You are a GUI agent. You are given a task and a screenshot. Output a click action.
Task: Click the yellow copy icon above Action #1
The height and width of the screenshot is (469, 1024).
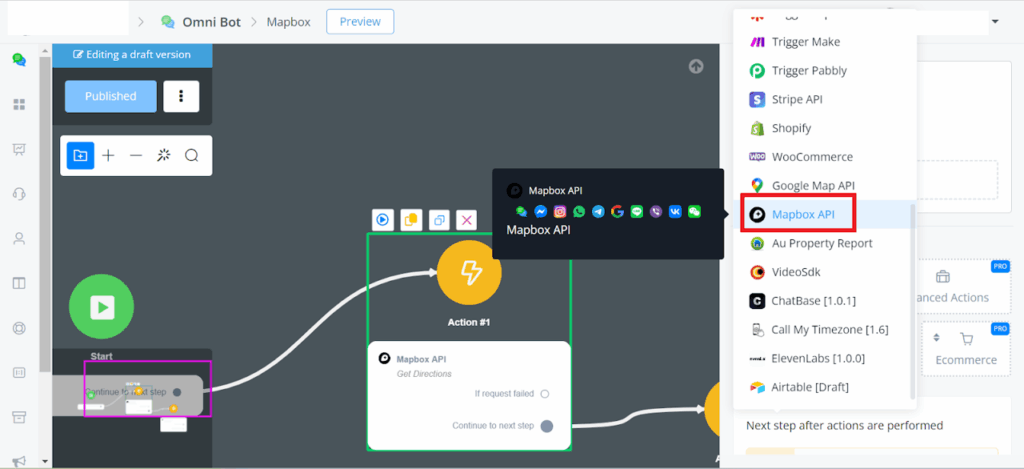click(x=410, y=219)
